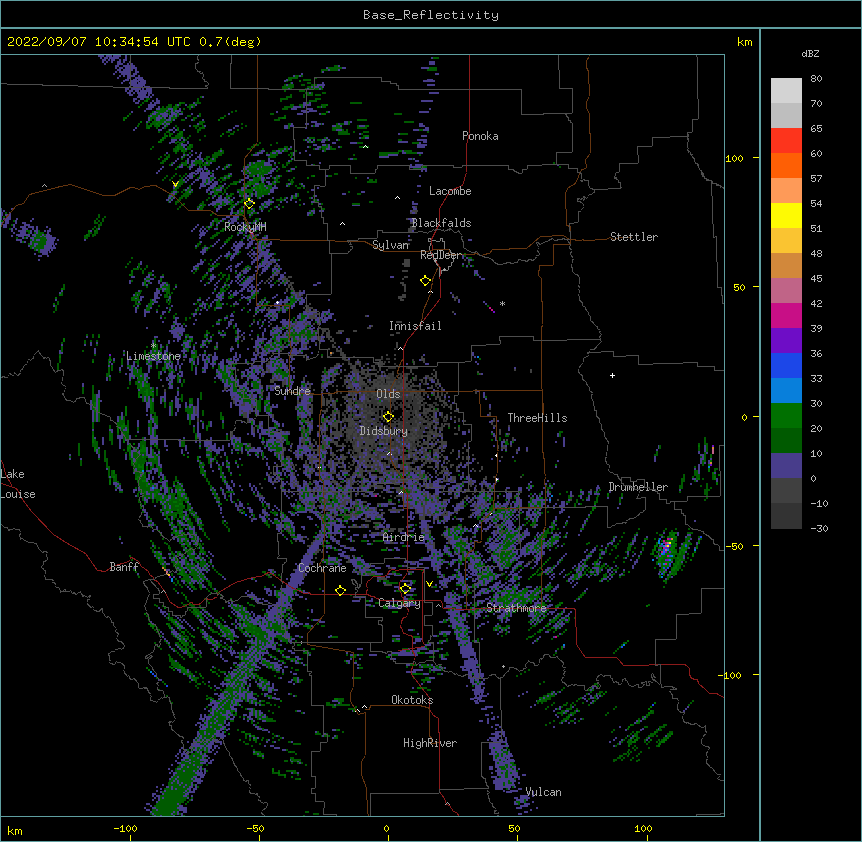862x842 pixels.
Task: Click the Vulcan label
Action: tap(543, 792)
